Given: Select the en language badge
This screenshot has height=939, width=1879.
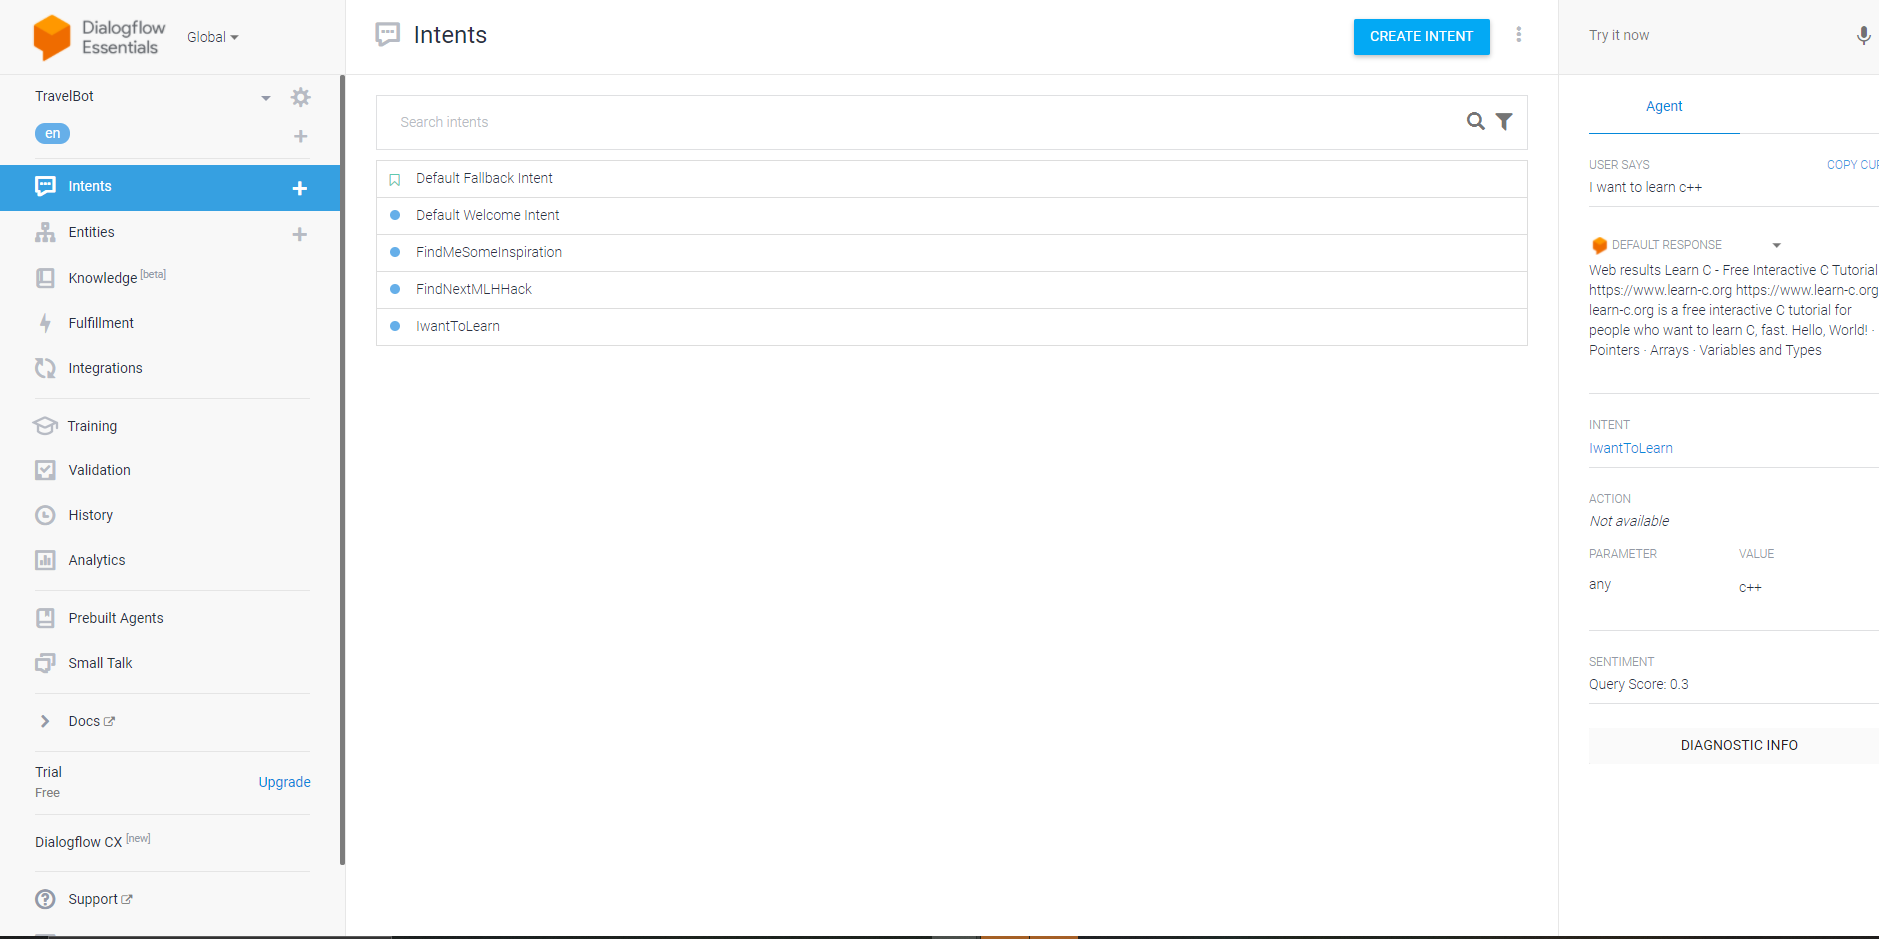Looking at the screenshot, I should (x=52, y=133).
